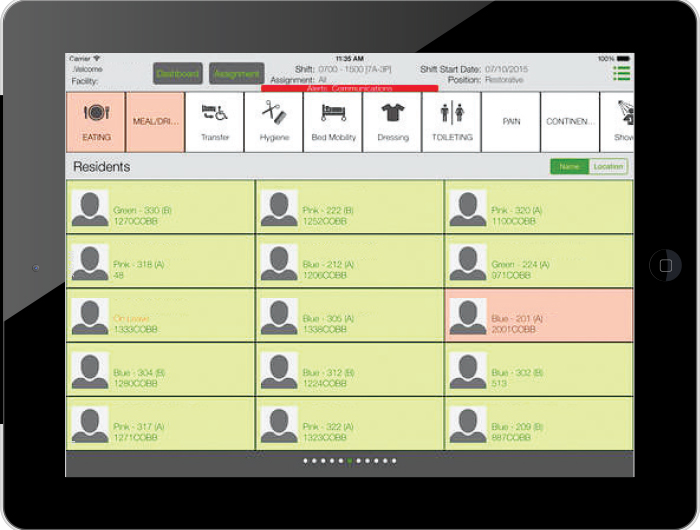700x530 pixels.
Task: Click the Shift Start Date value 07/10/2015
Action: (x=506, y=69)
